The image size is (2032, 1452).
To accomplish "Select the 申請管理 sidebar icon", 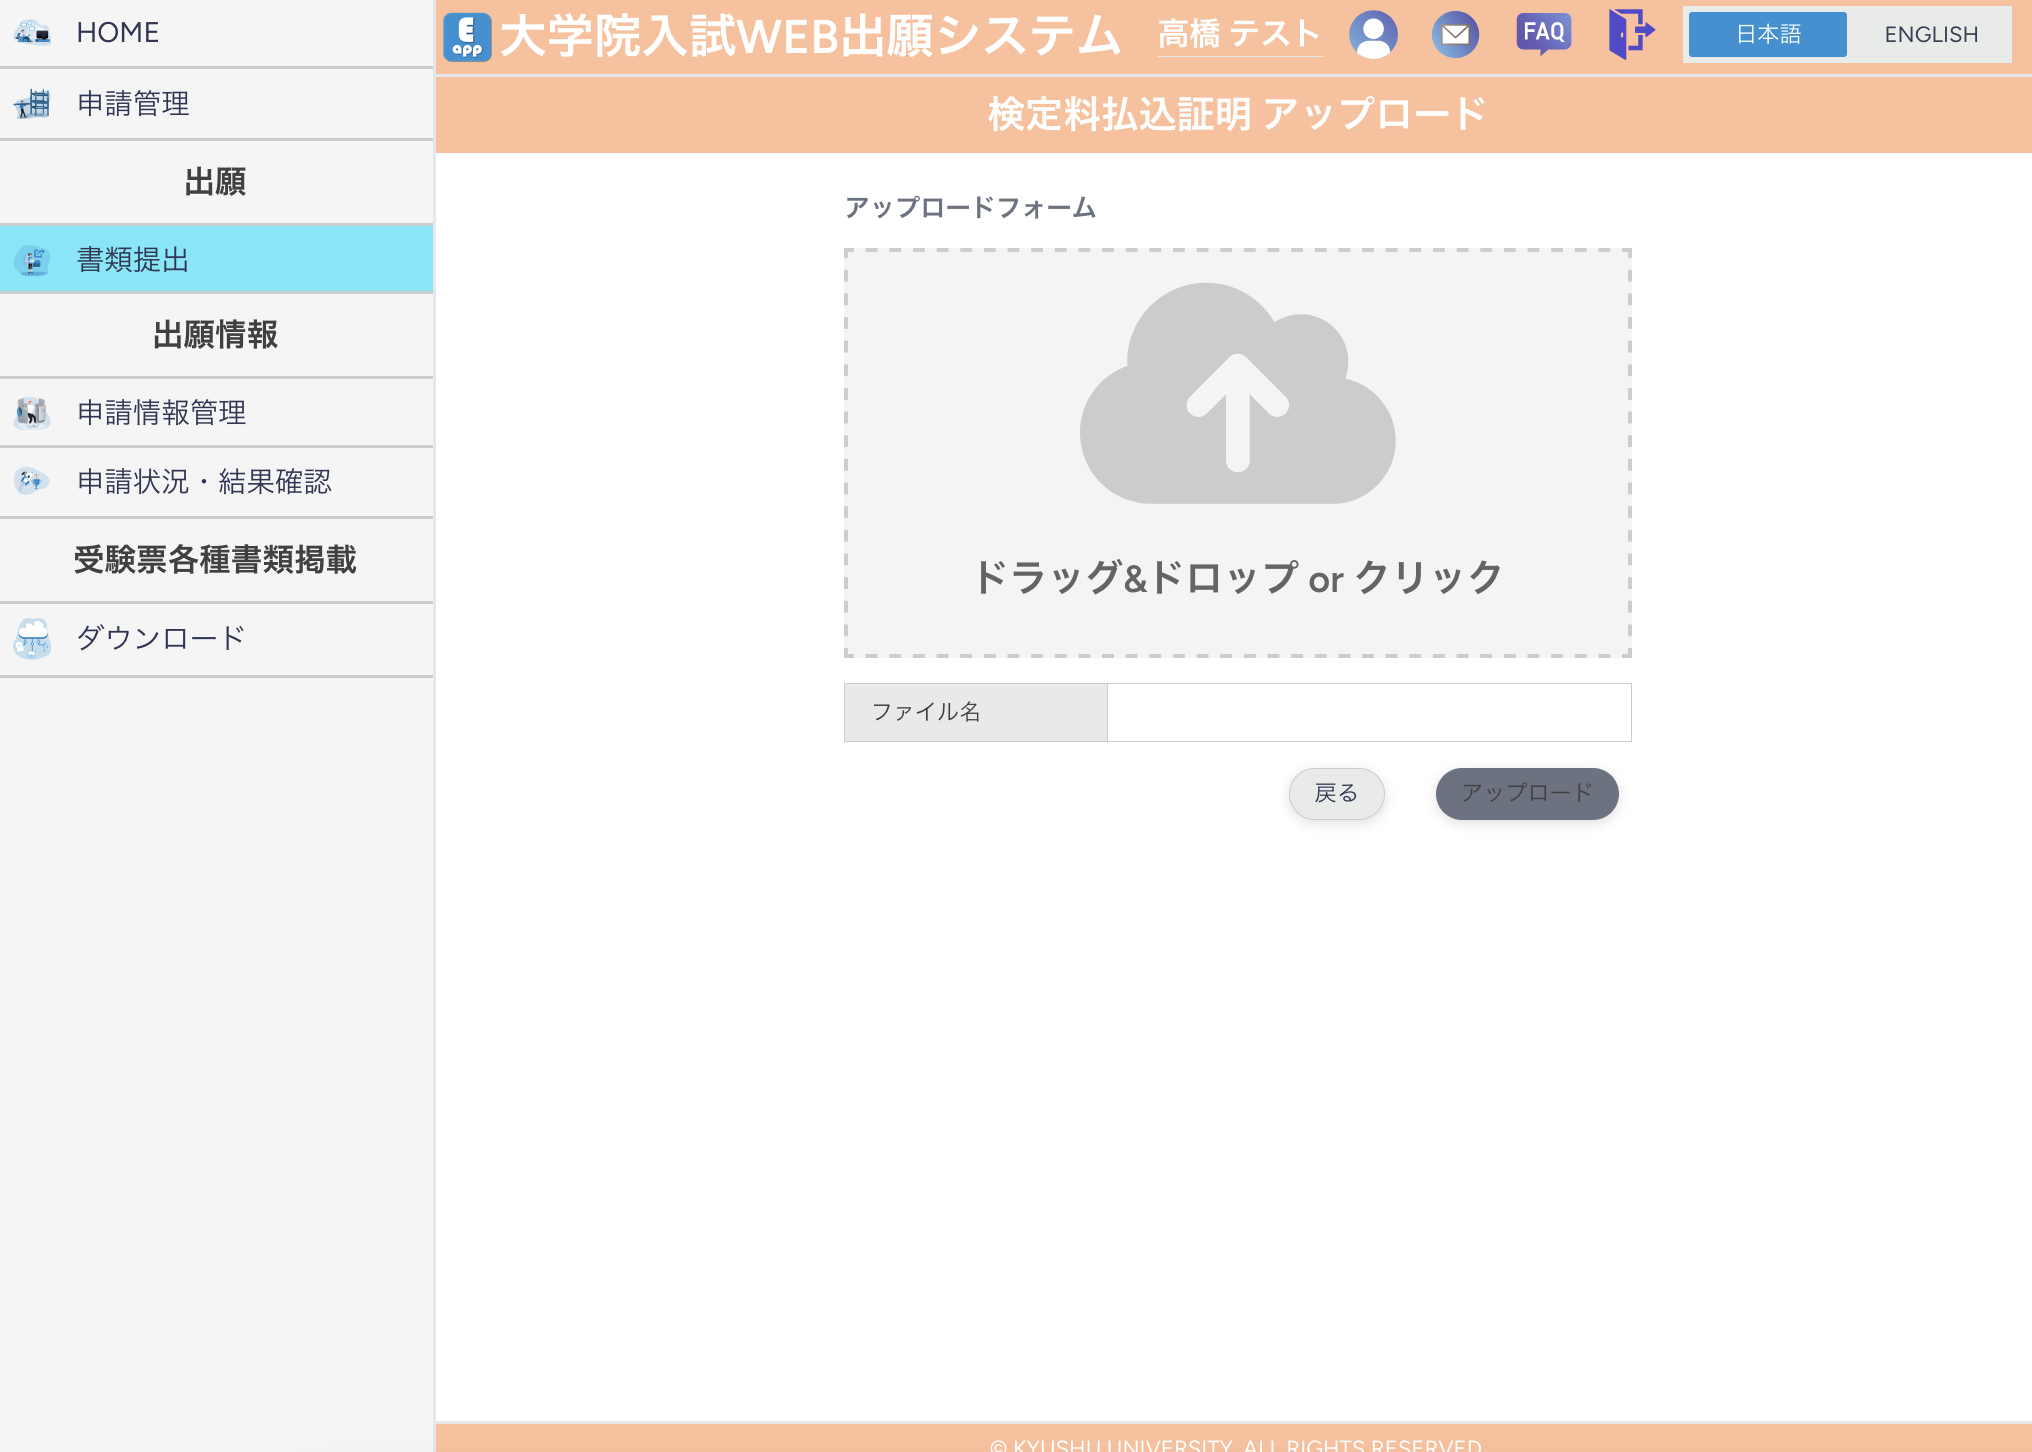I will [x=33, y=104].
